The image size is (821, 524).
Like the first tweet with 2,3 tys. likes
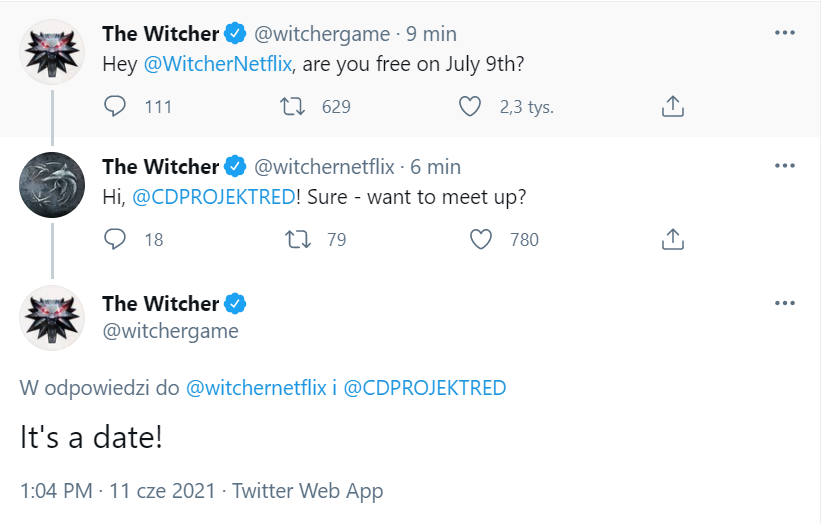click(x=470, y=106)
